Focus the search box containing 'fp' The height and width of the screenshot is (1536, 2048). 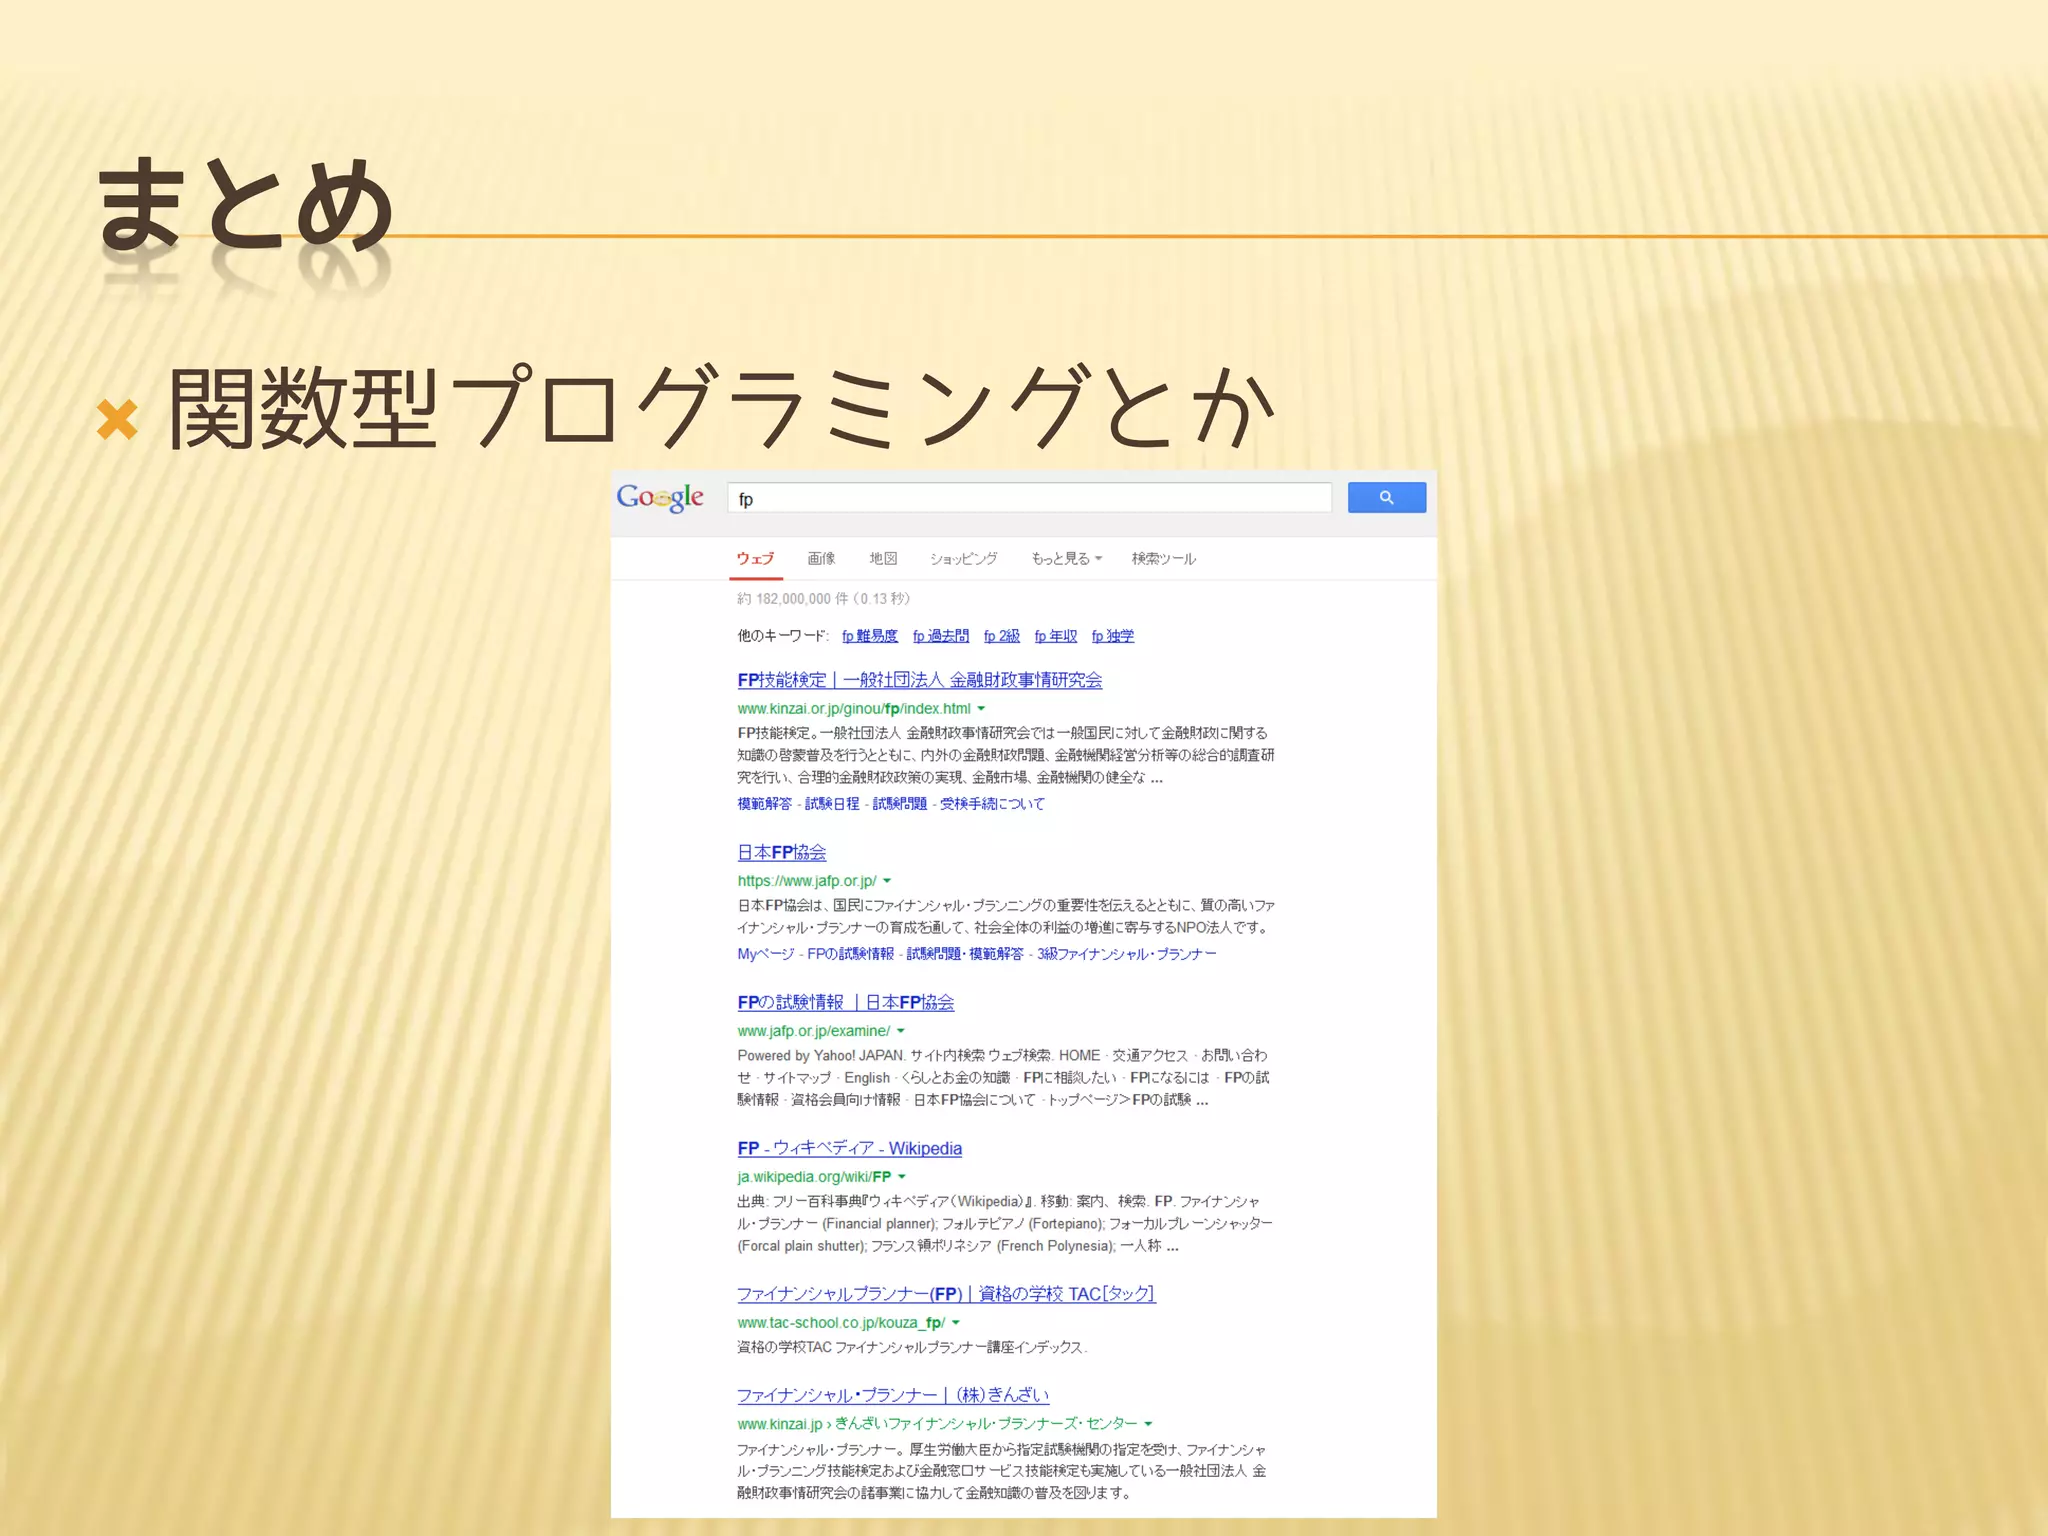[1029, 498]
